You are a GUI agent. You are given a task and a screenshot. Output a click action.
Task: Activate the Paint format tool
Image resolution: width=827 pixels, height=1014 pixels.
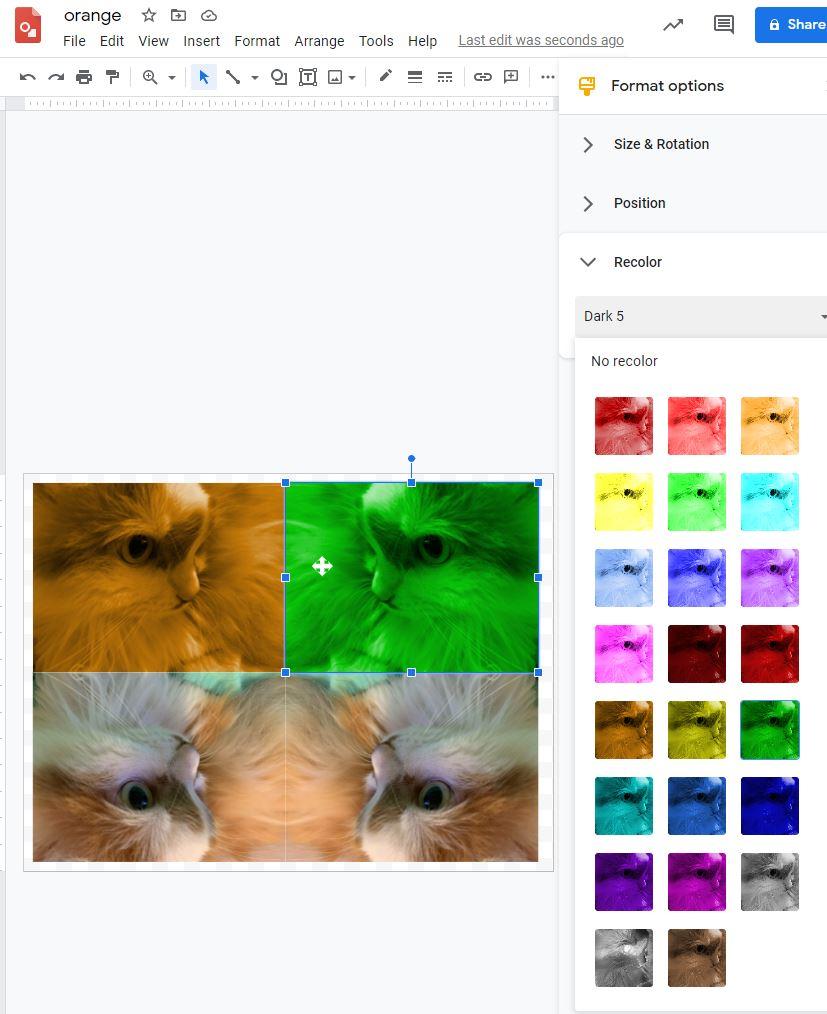point(113,78)
